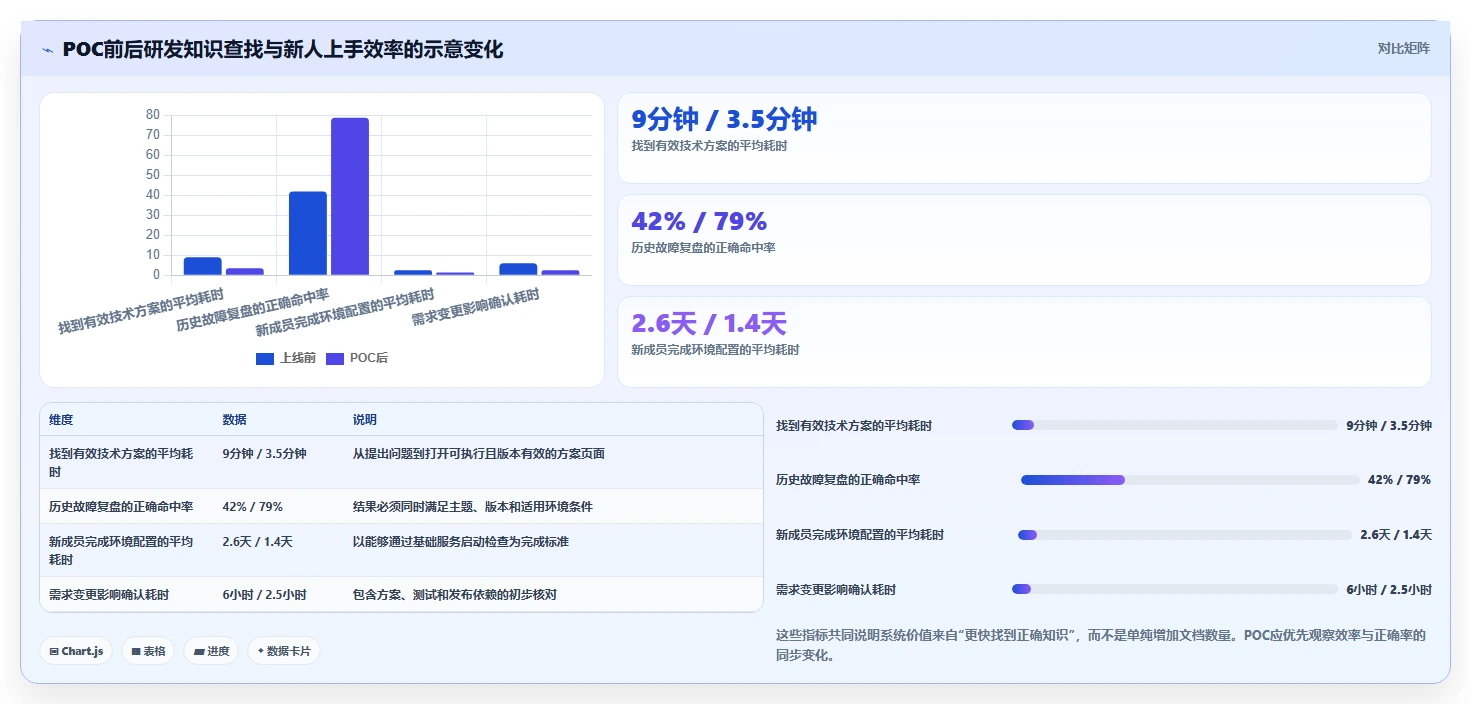
Task: Click the 上线前 bar for 需求变更影响确认耗时
Action: pos(518,269)
